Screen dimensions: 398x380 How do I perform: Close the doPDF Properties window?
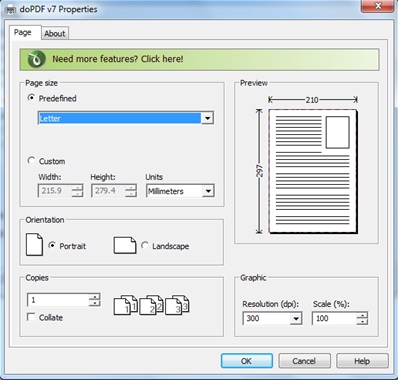click(378, 6)
